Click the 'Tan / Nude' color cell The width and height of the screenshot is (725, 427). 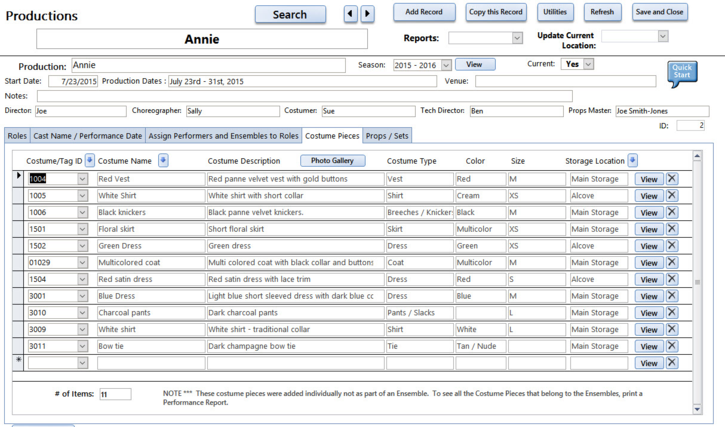pos(480,346)
